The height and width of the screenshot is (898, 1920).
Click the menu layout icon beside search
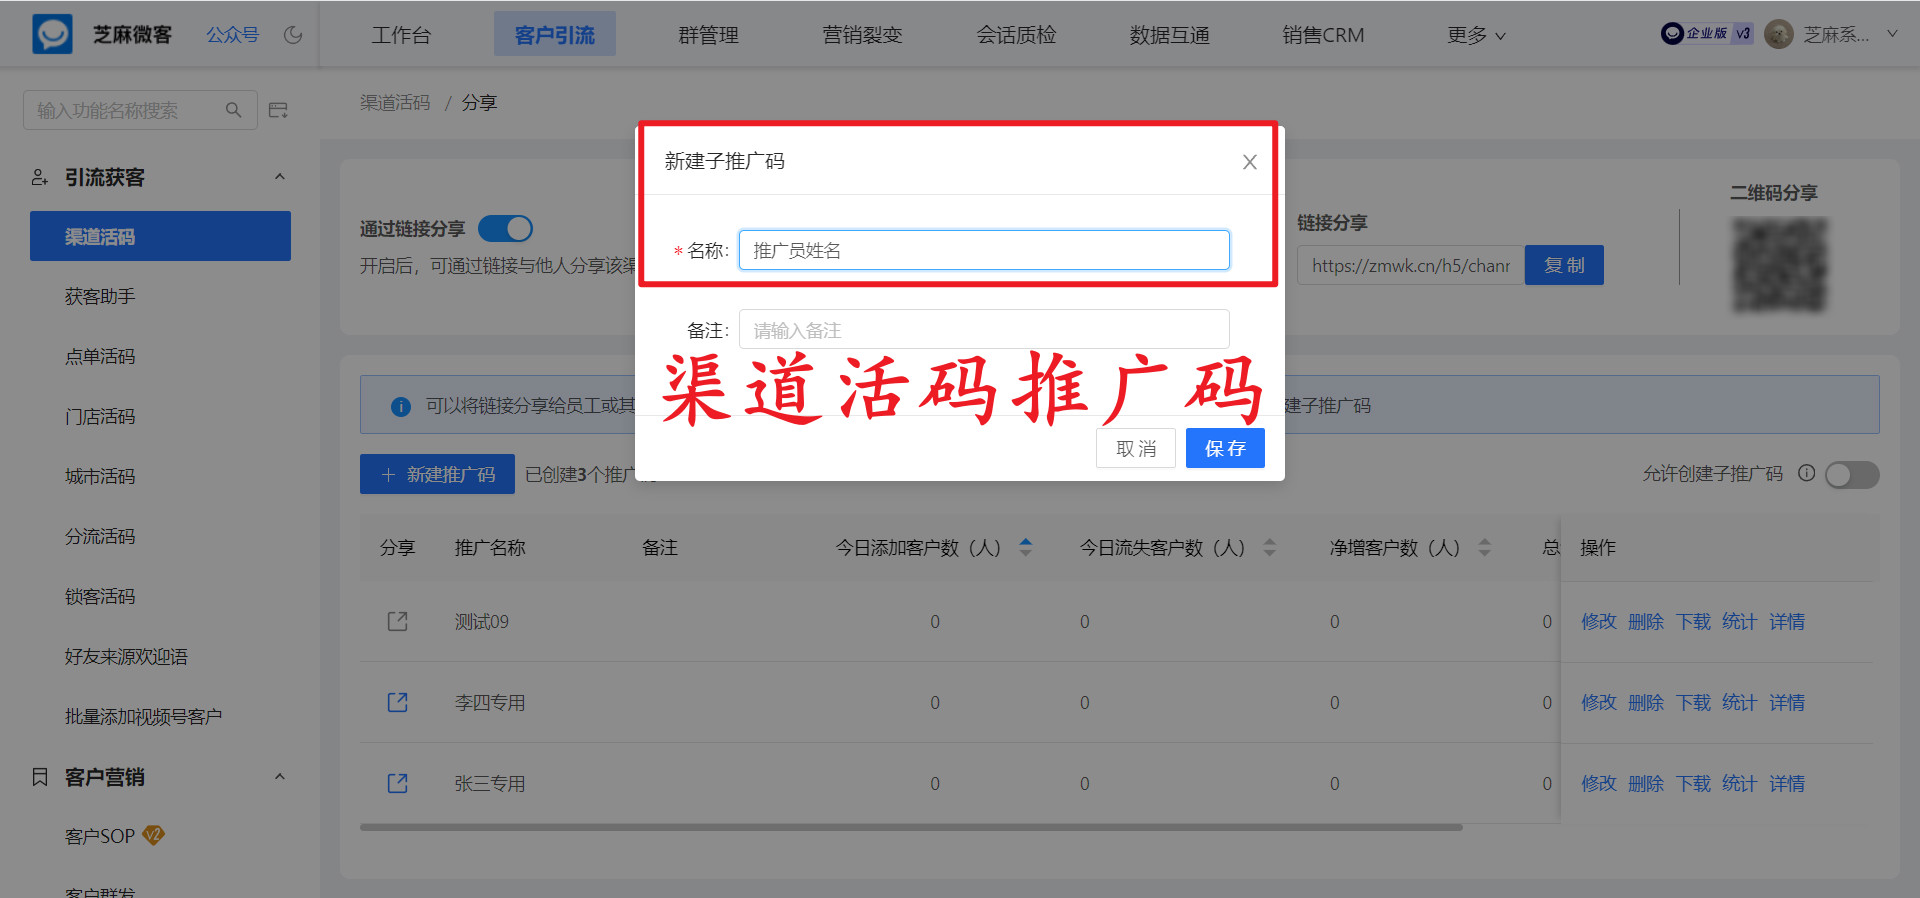pyautogui.click(x=279, y=110)
